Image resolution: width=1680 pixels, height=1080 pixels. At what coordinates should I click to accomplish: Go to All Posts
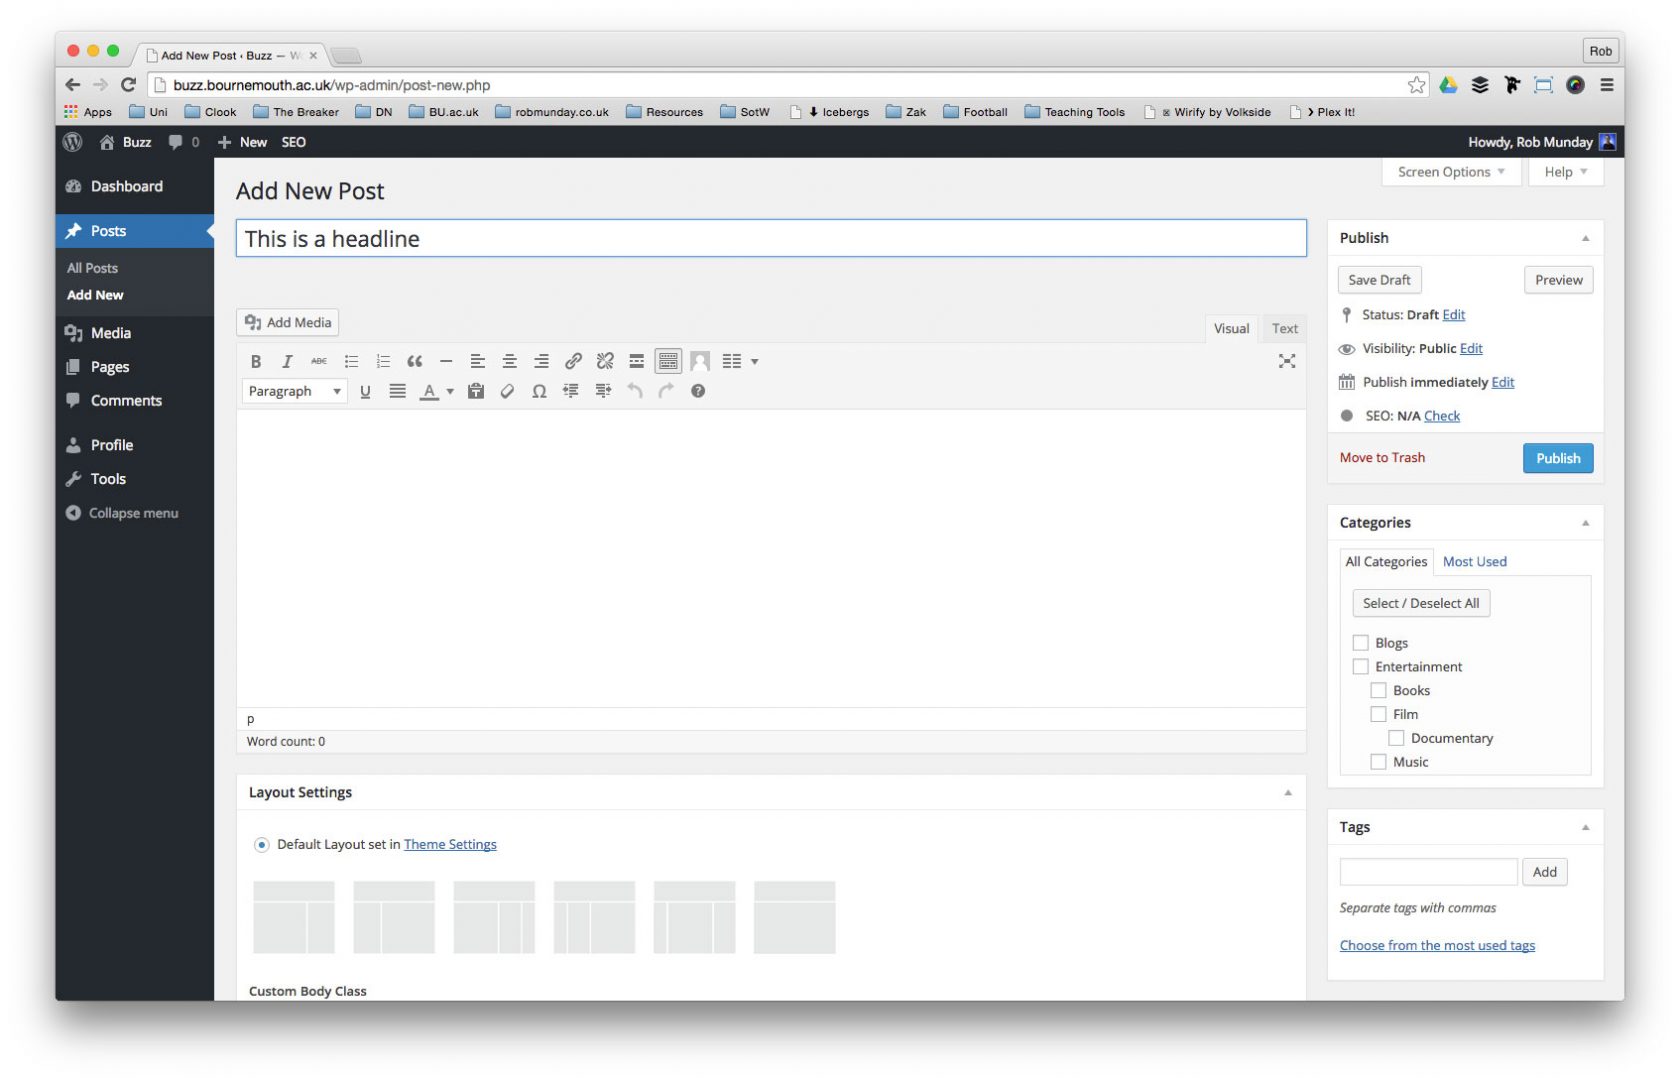pos(92,268)
